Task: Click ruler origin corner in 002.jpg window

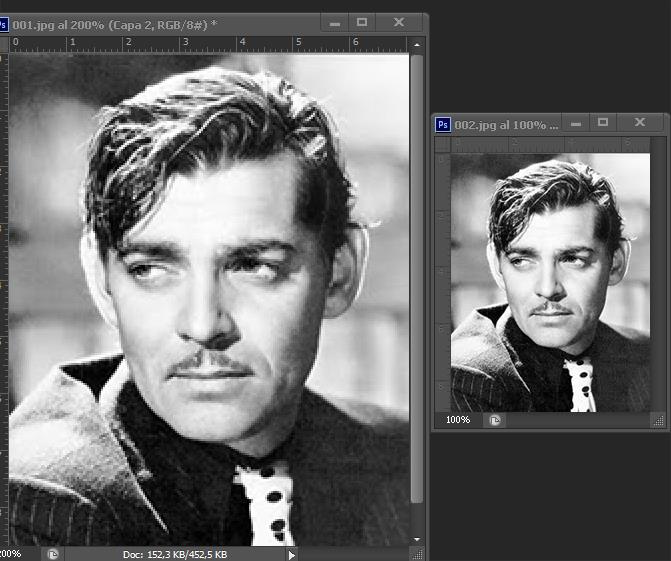Action: click(x=442, y=144)
